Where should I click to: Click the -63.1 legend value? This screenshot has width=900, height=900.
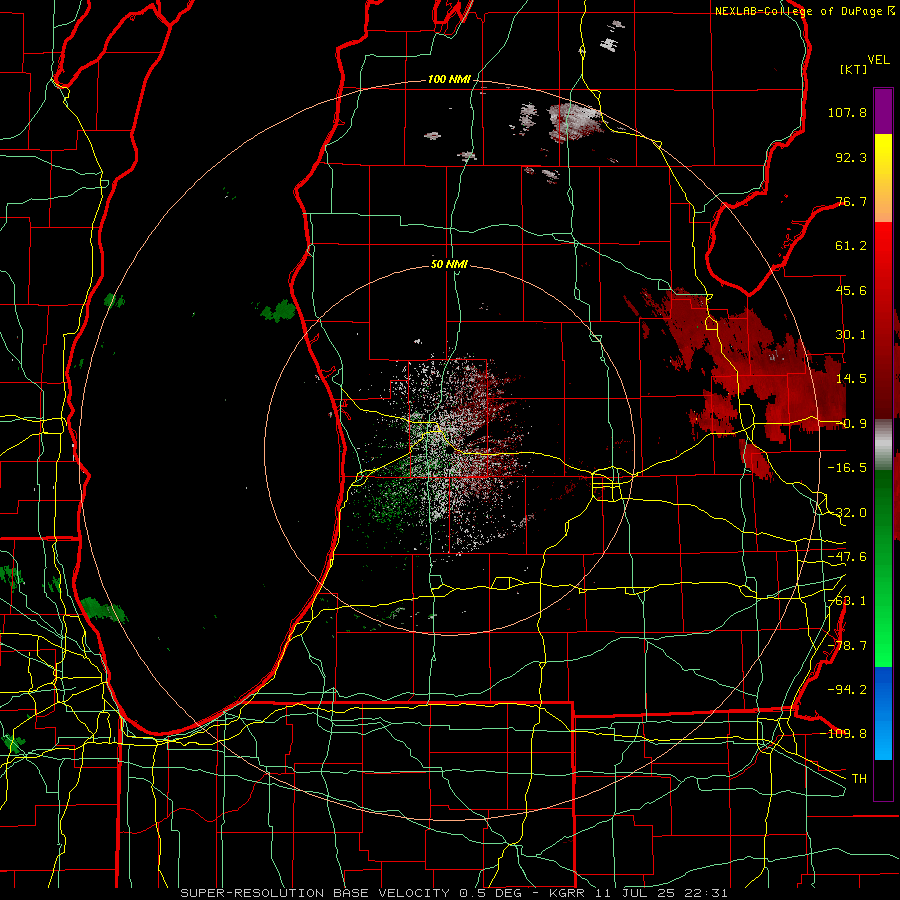tap(847, 601)
